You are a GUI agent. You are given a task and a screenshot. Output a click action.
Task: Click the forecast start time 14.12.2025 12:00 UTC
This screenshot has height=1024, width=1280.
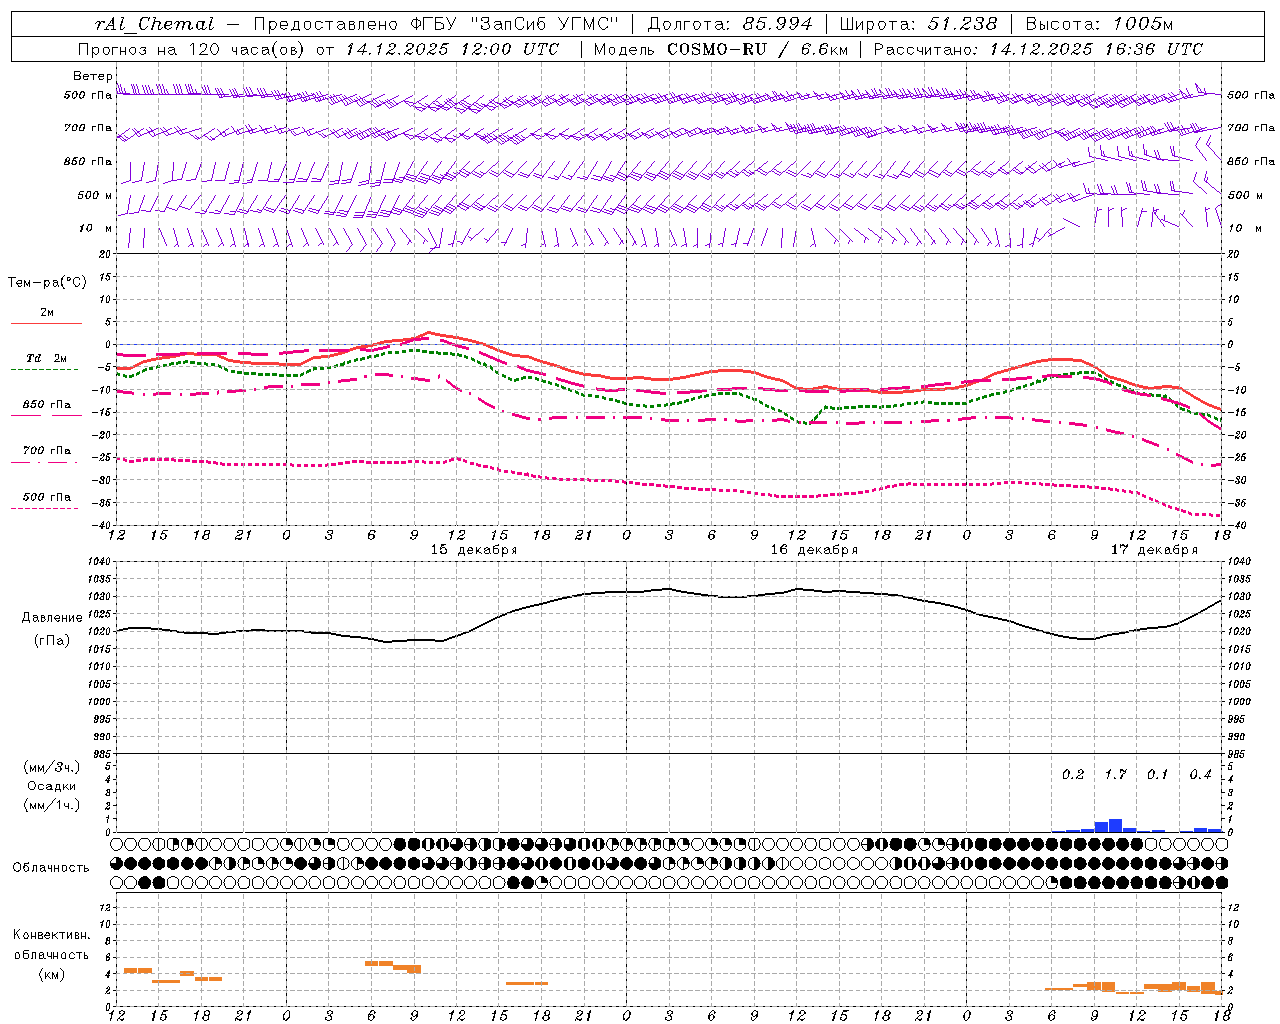click(452, 49)
